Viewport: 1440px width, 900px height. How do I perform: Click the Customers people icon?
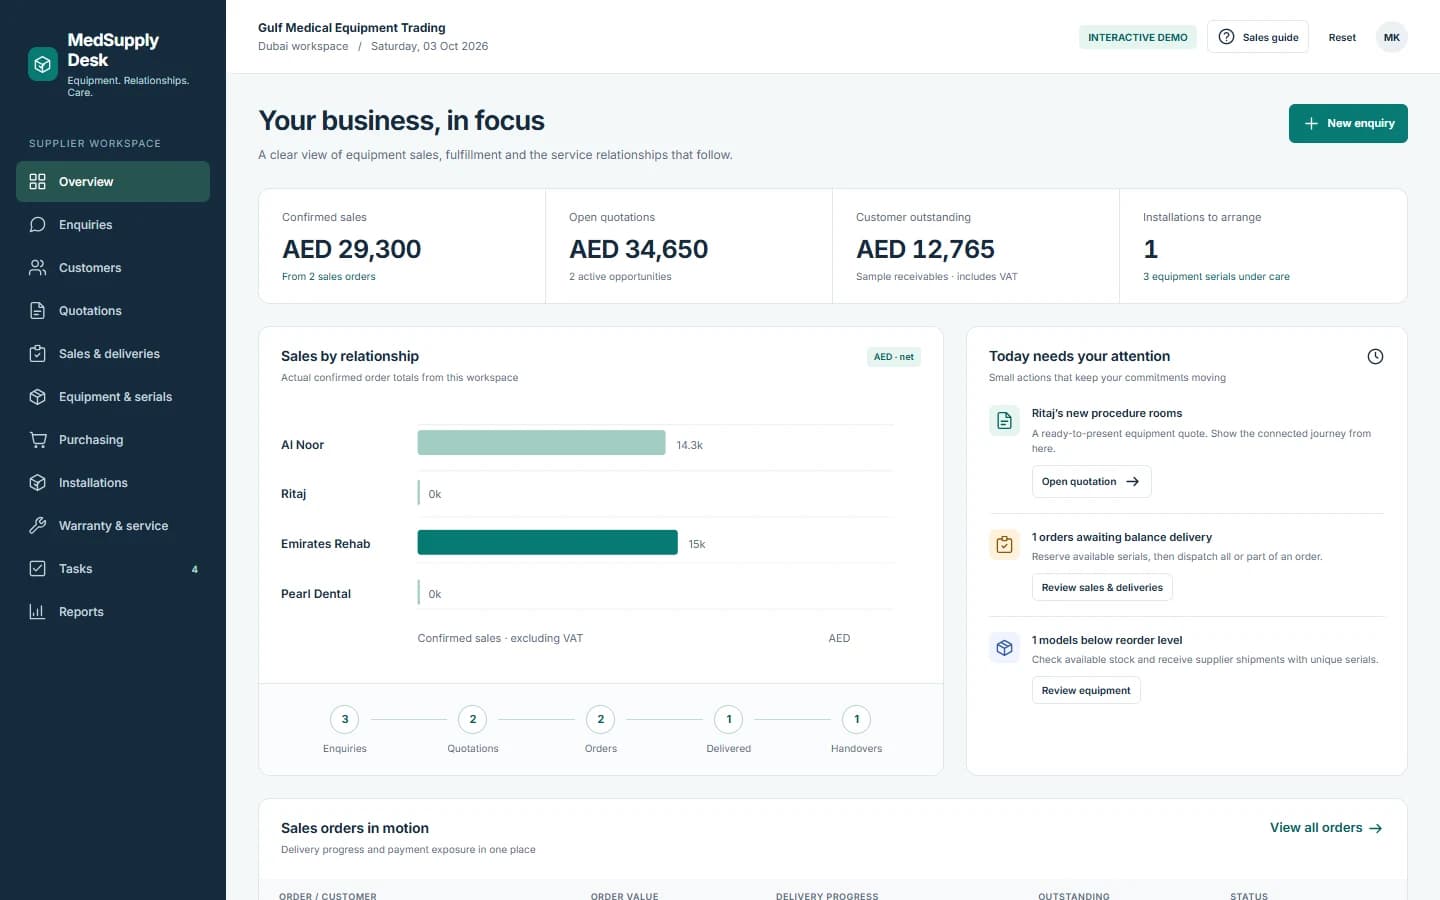coord(38,268)
